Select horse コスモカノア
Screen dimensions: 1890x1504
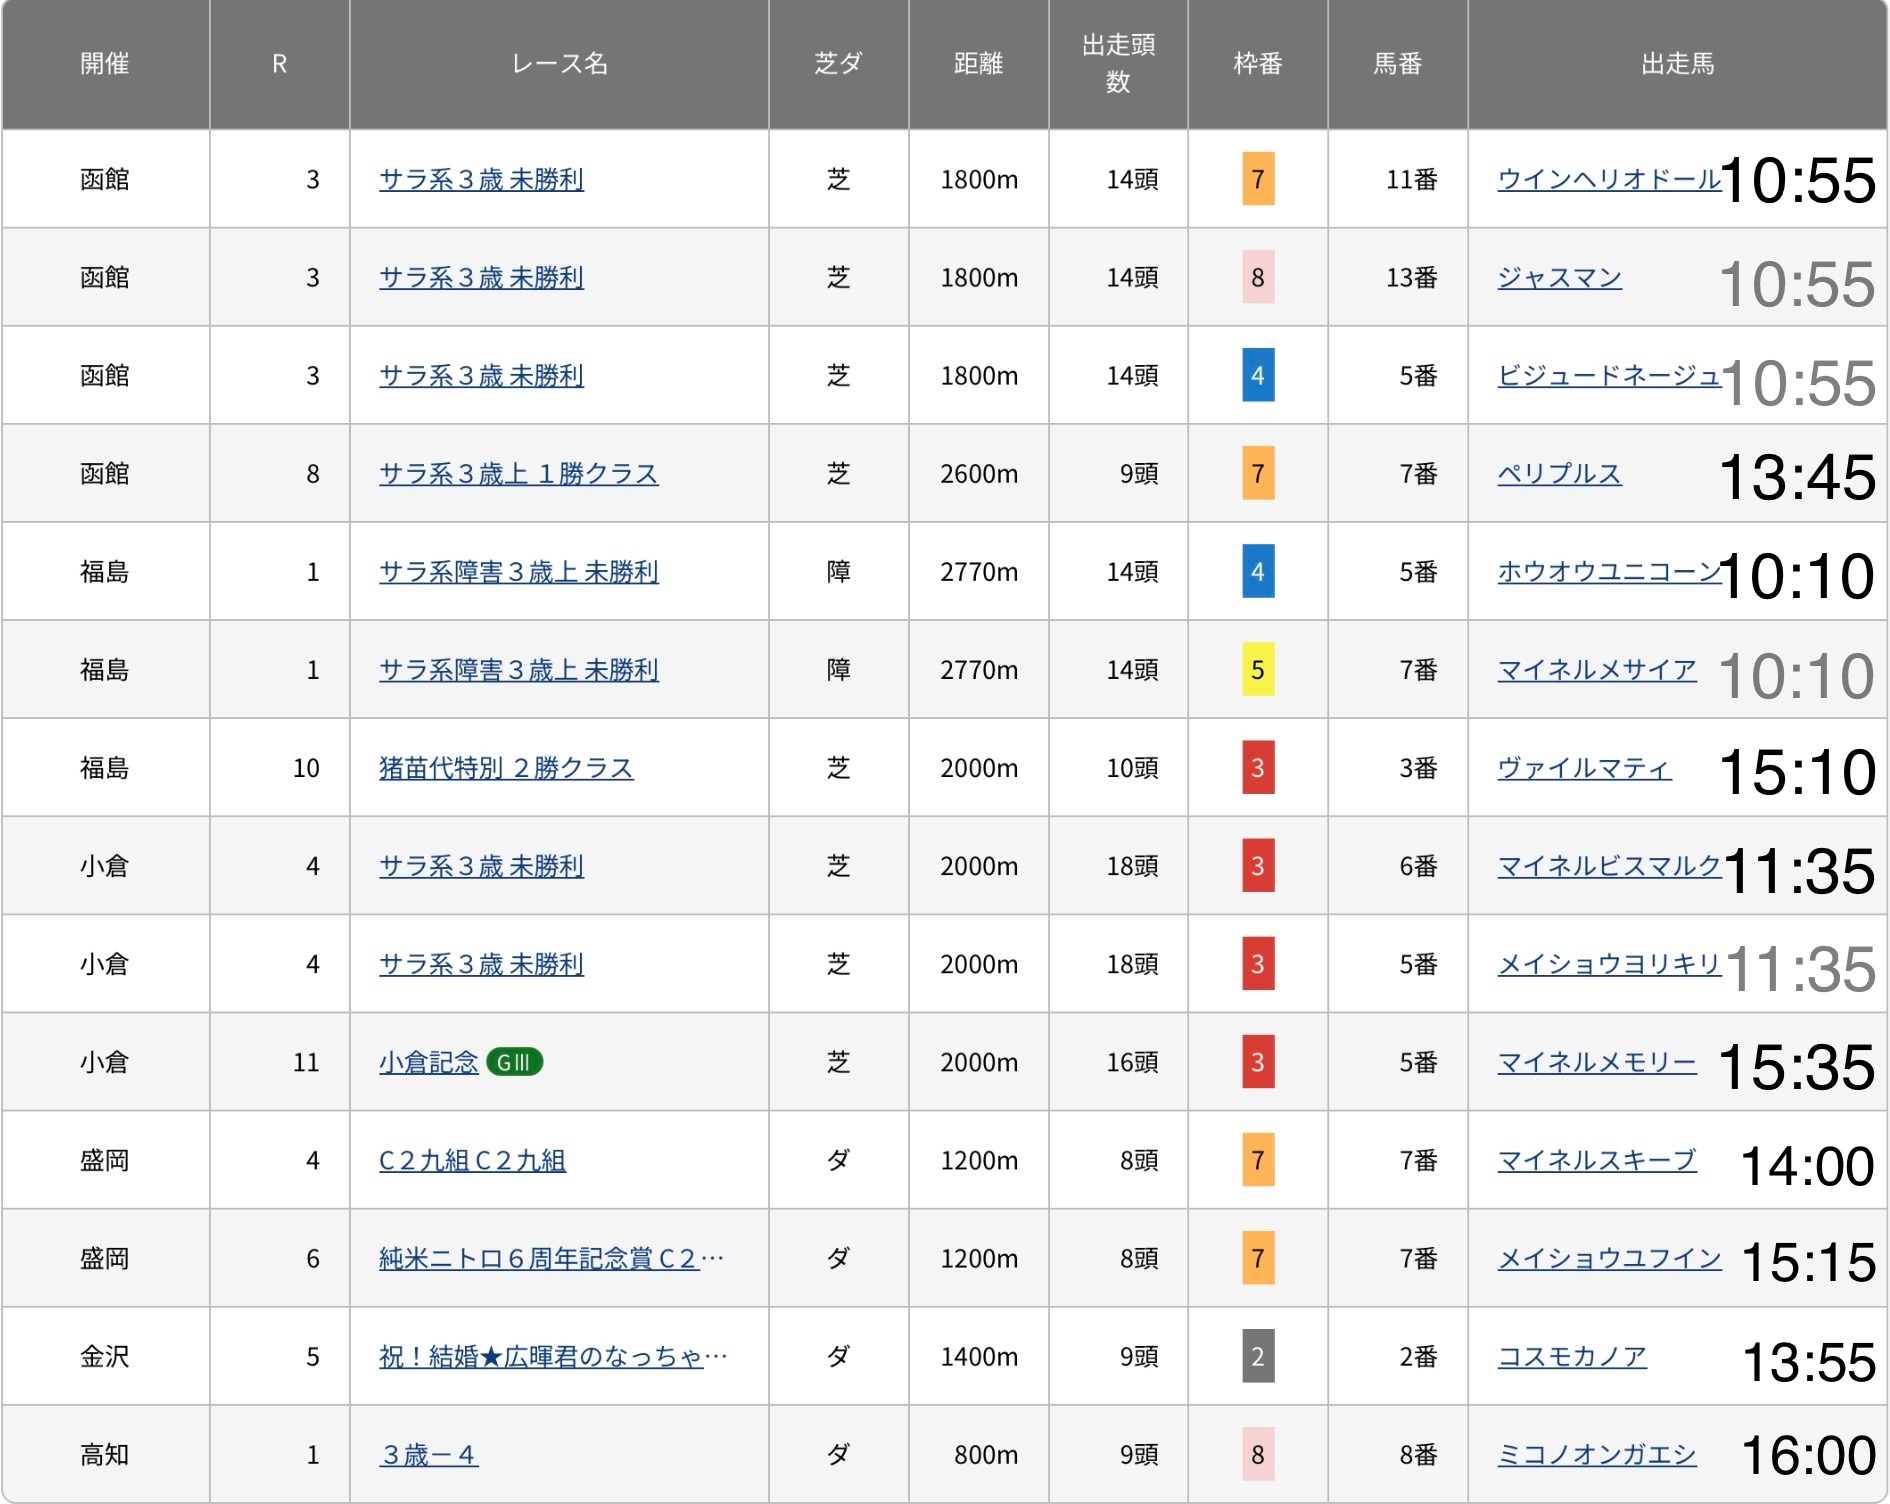(x=1571, y=1357)
